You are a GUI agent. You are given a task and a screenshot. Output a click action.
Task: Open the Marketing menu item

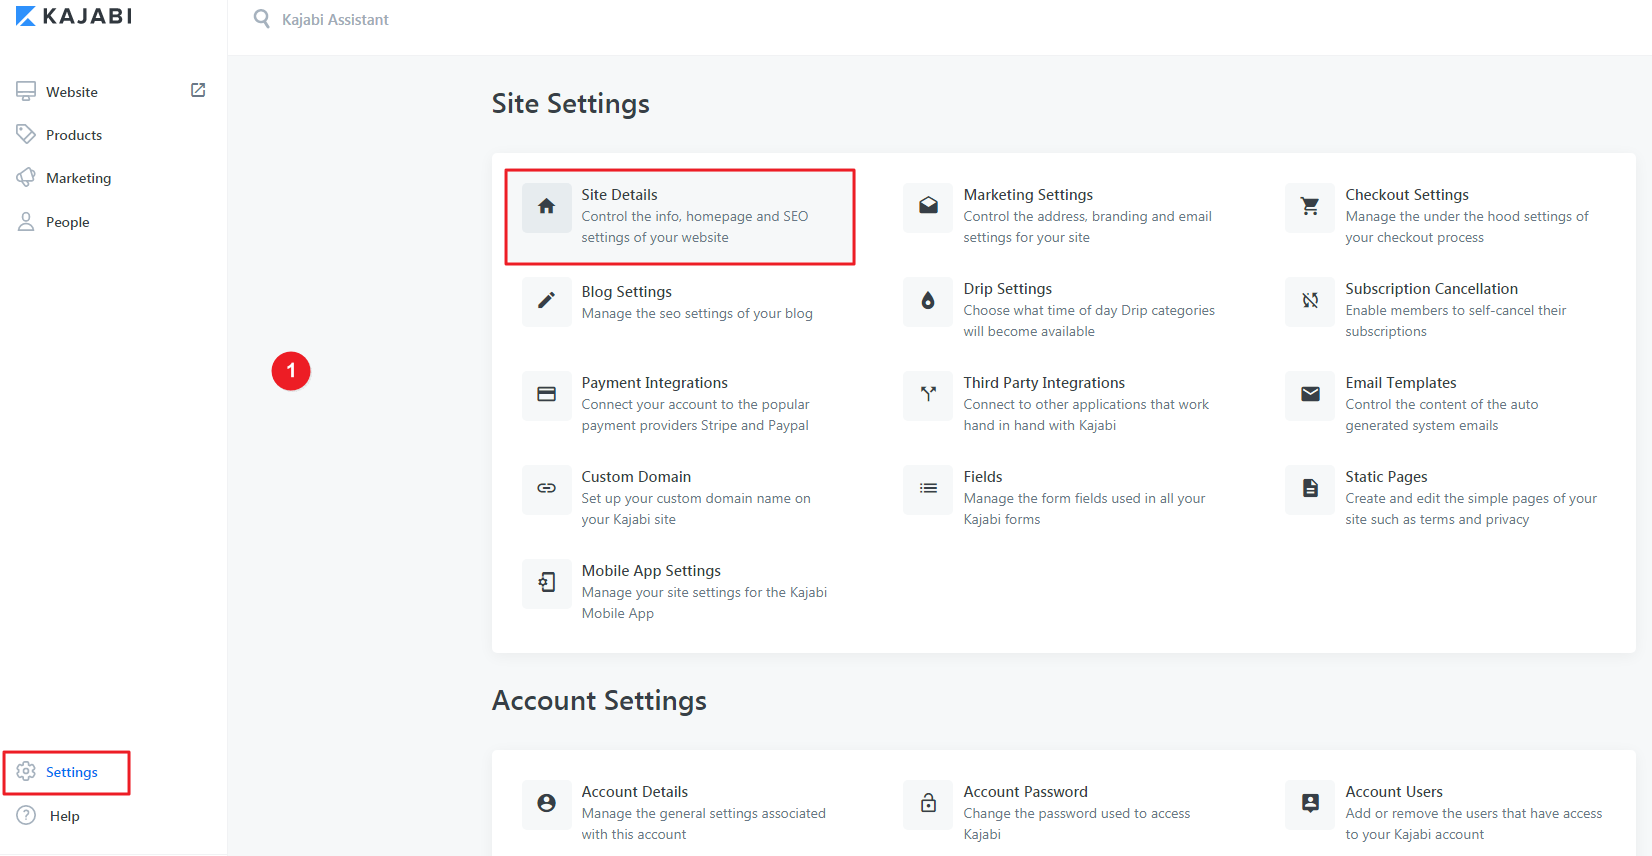pos(79,178)
